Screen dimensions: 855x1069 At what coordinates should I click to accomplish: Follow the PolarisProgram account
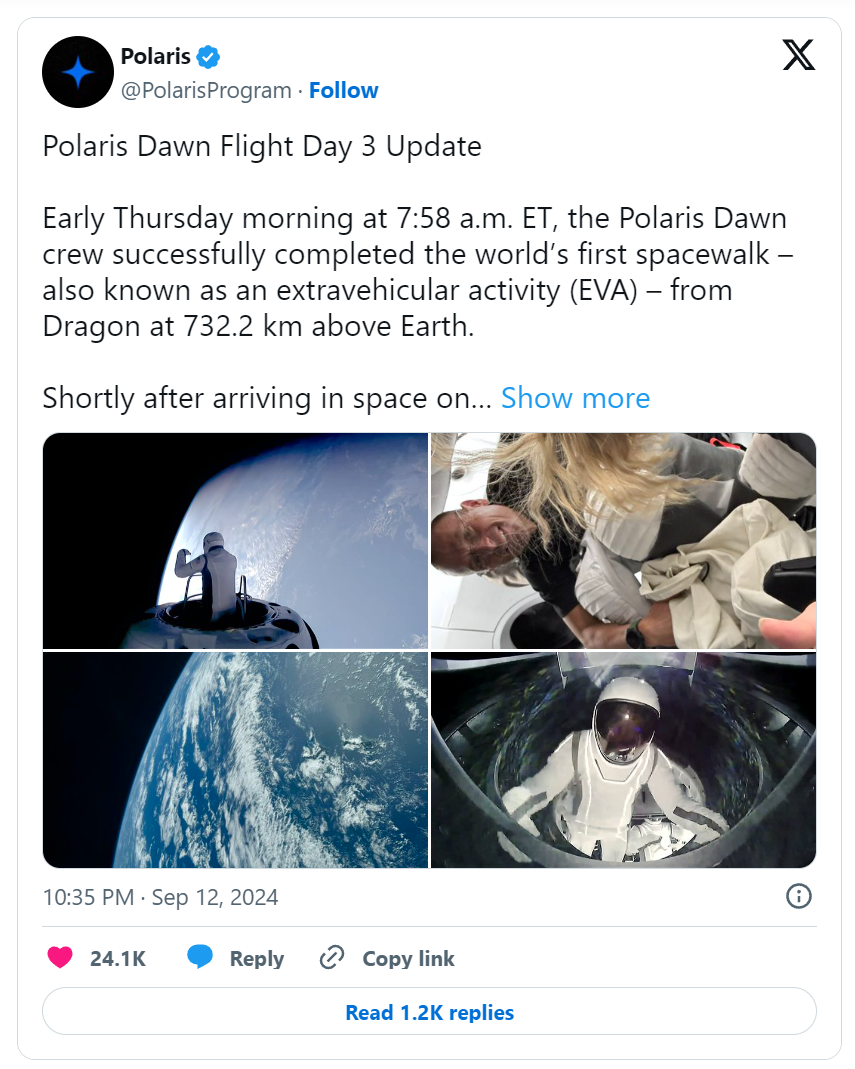coord(343,90)
